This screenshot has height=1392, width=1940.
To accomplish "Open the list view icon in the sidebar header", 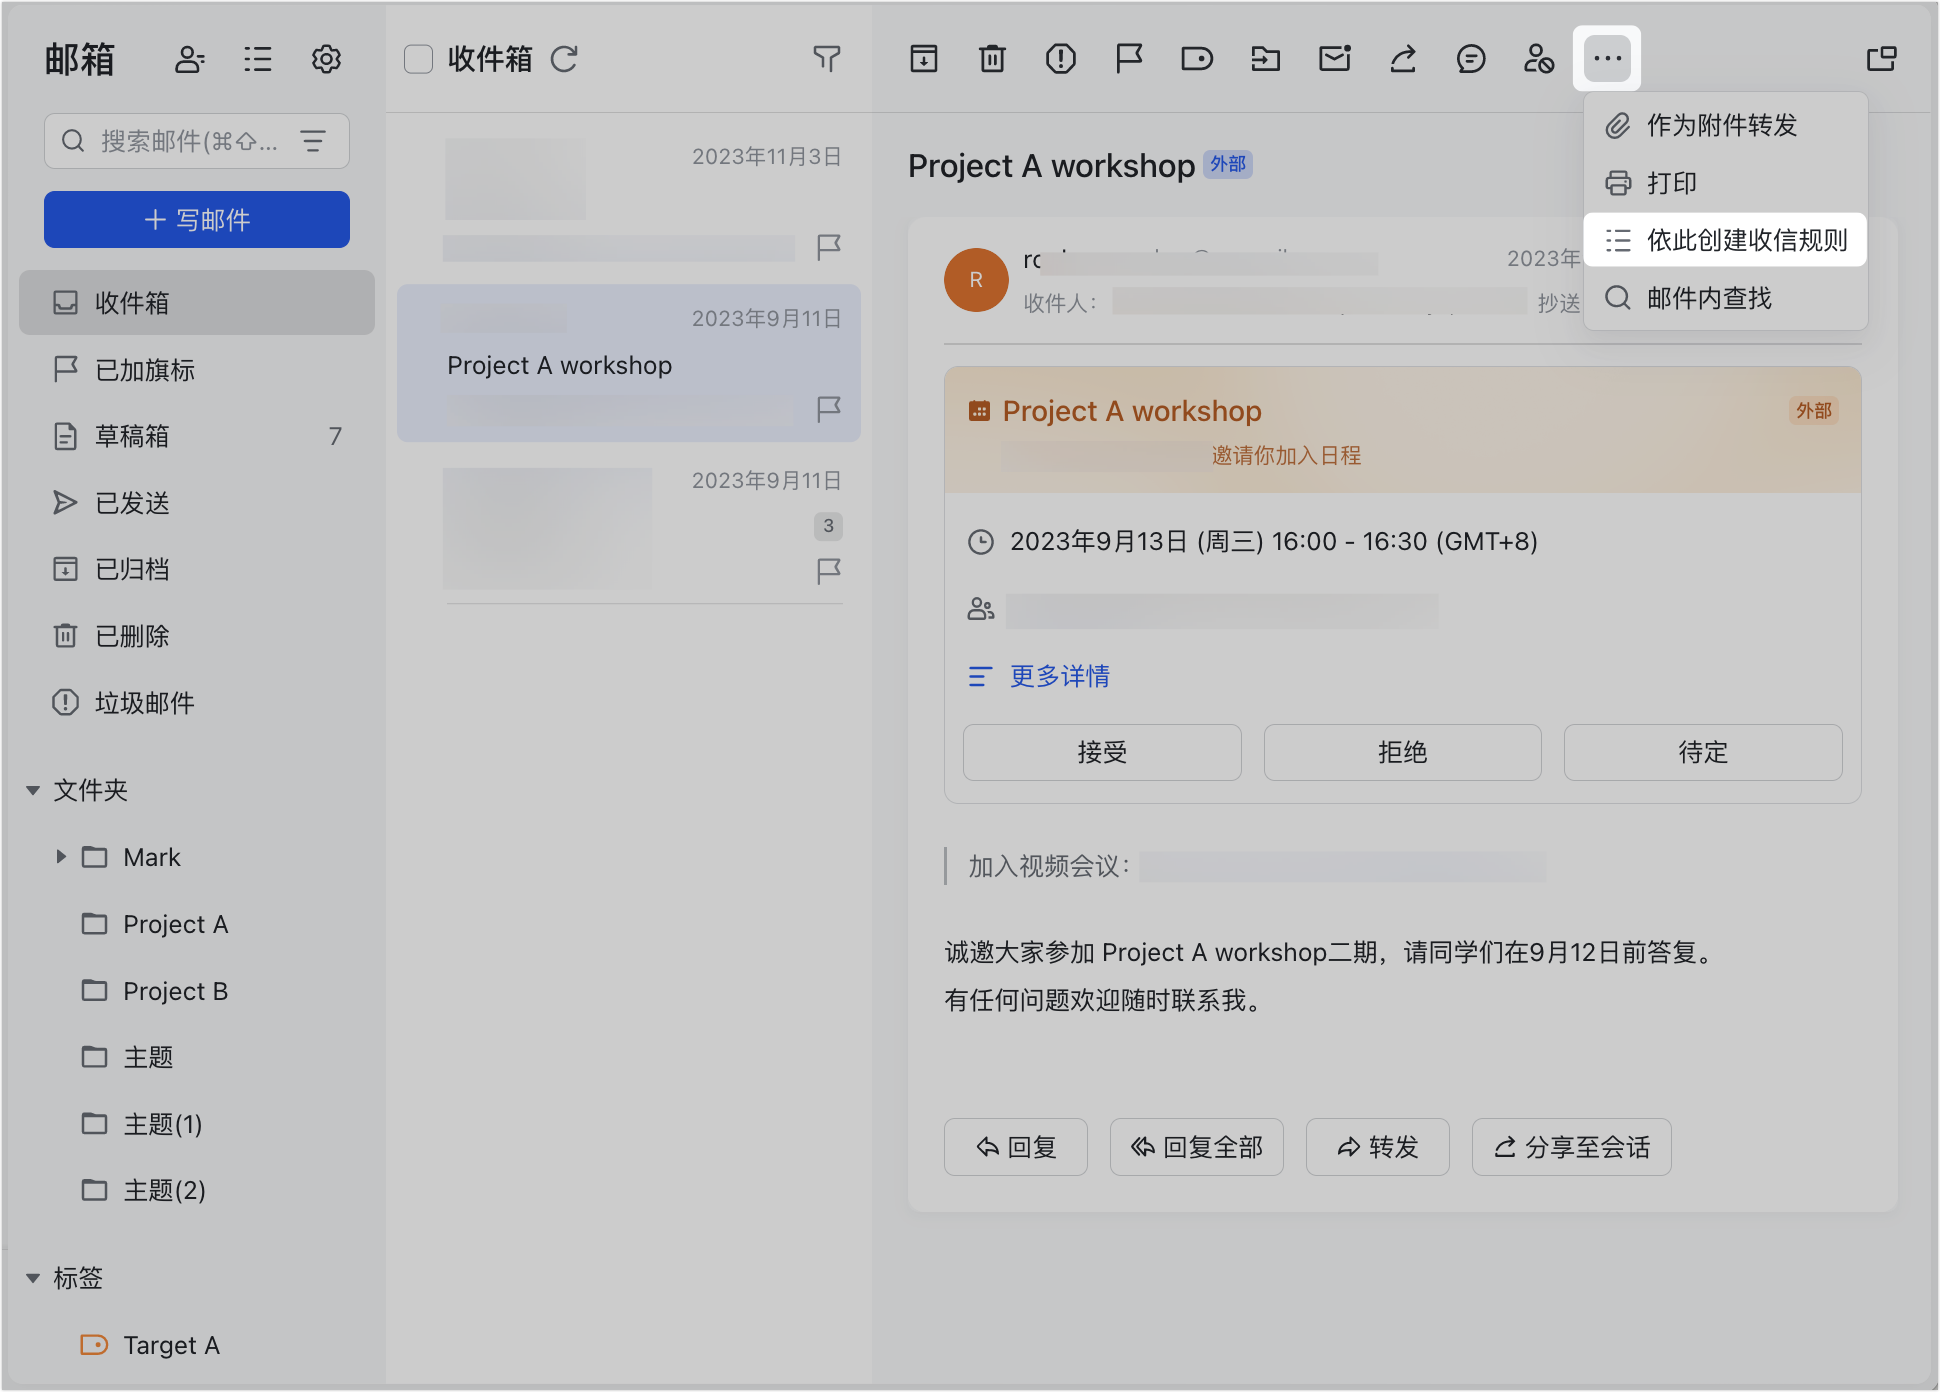I will click(258, 60).
